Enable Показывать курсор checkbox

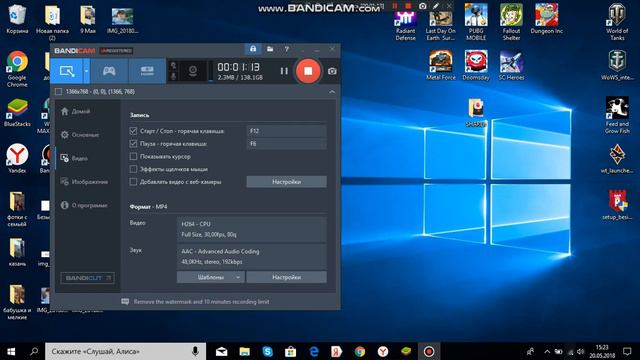pyautogui.click(x=133, y=156)
